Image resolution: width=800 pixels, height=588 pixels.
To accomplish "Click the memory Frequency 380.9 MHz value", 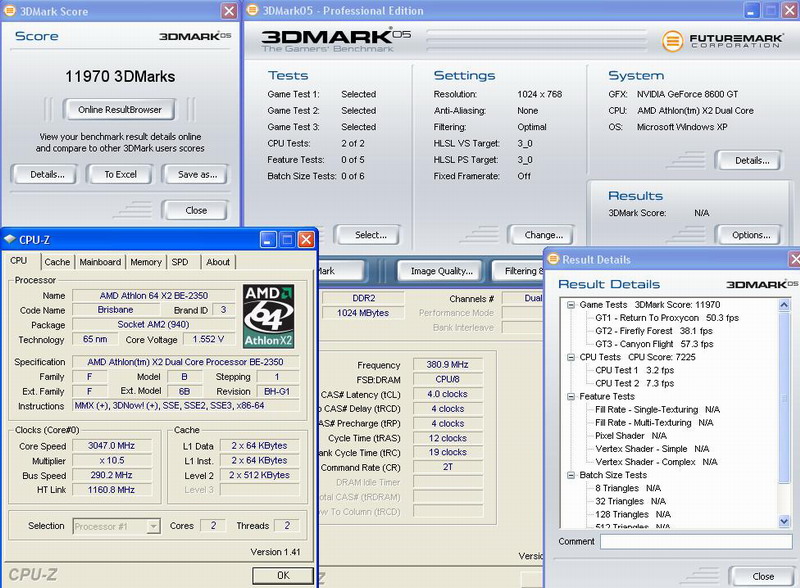I will (x=447, y=364).
